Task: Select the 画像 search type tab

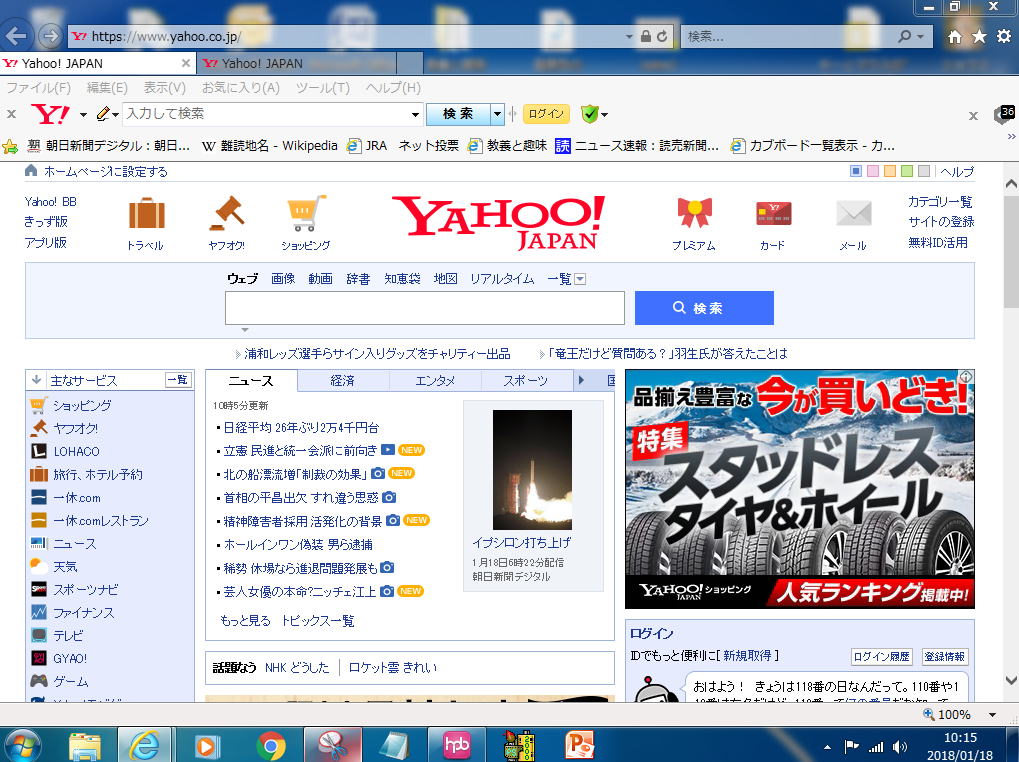Action: [x=283, y=279]
